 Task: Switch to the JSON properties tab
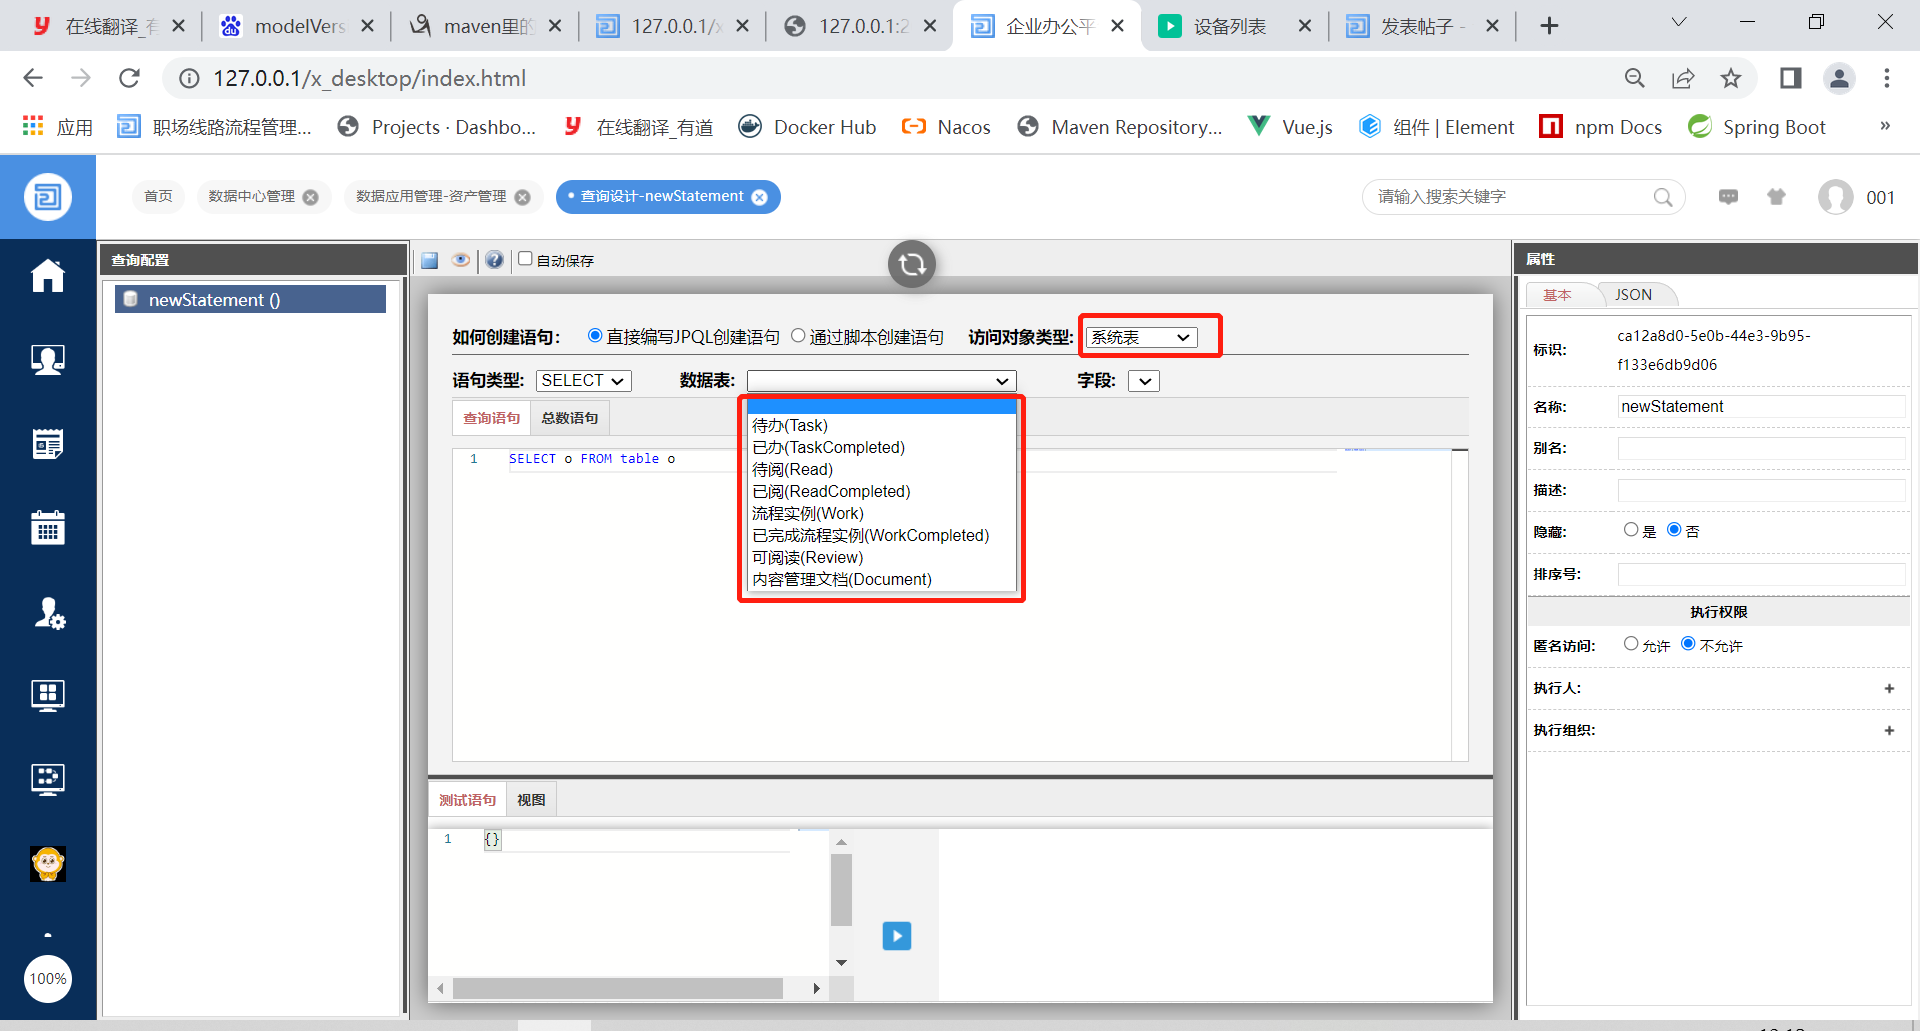tap(1633, 295)
